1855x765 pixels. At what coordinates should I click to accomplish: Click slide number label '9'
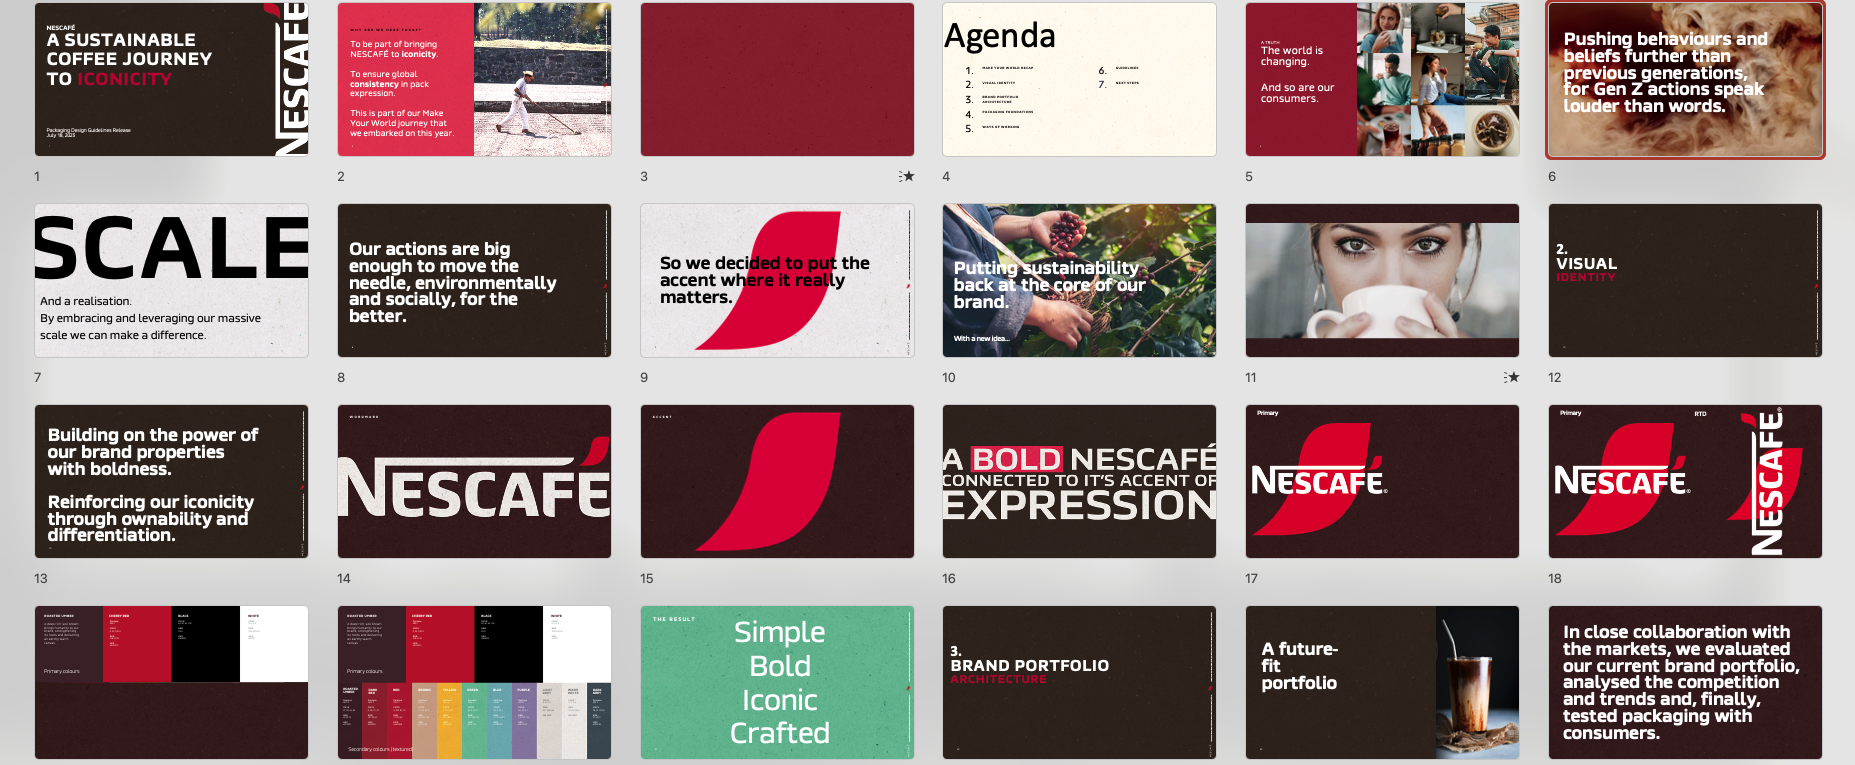(x=644, y=377)
